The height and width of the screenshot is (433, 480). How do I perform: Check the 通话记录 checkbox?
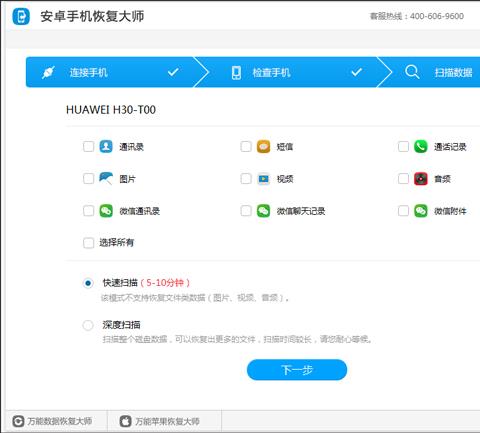coord(403,146)
